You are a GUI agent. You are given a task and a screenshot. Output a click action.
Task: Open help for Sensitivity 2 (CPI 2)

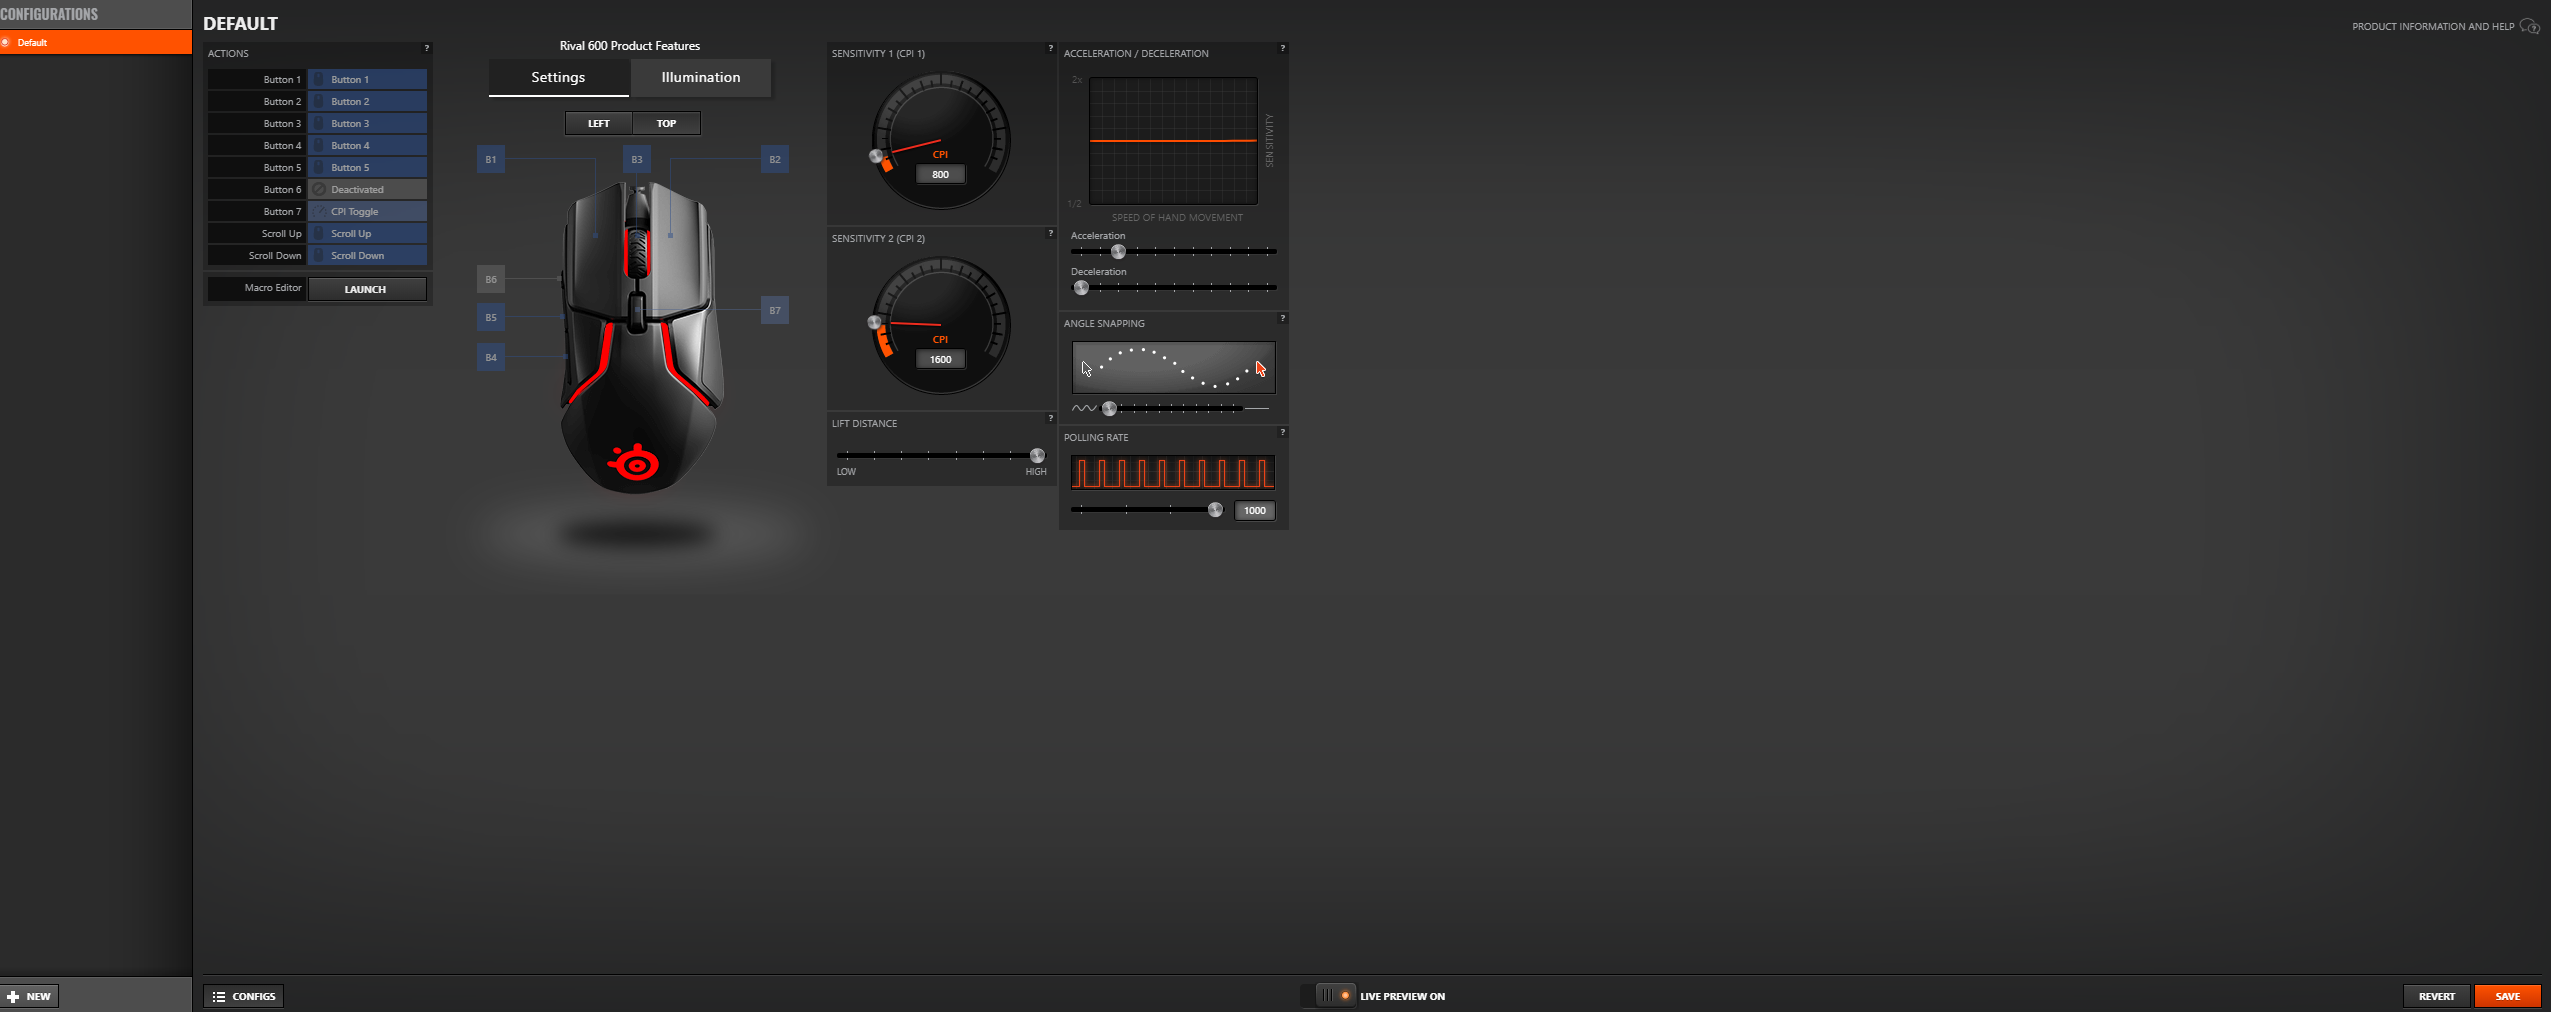pos(1050,233)
